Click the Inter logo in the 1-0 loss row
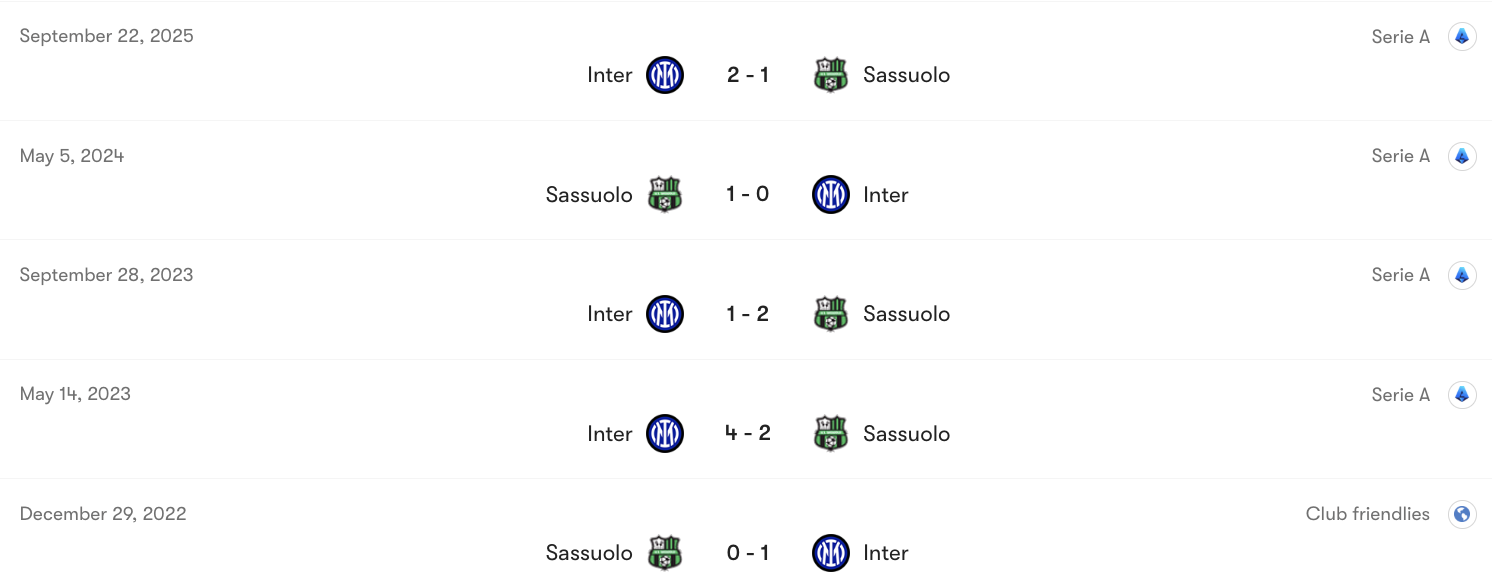 tap(831, 194)
